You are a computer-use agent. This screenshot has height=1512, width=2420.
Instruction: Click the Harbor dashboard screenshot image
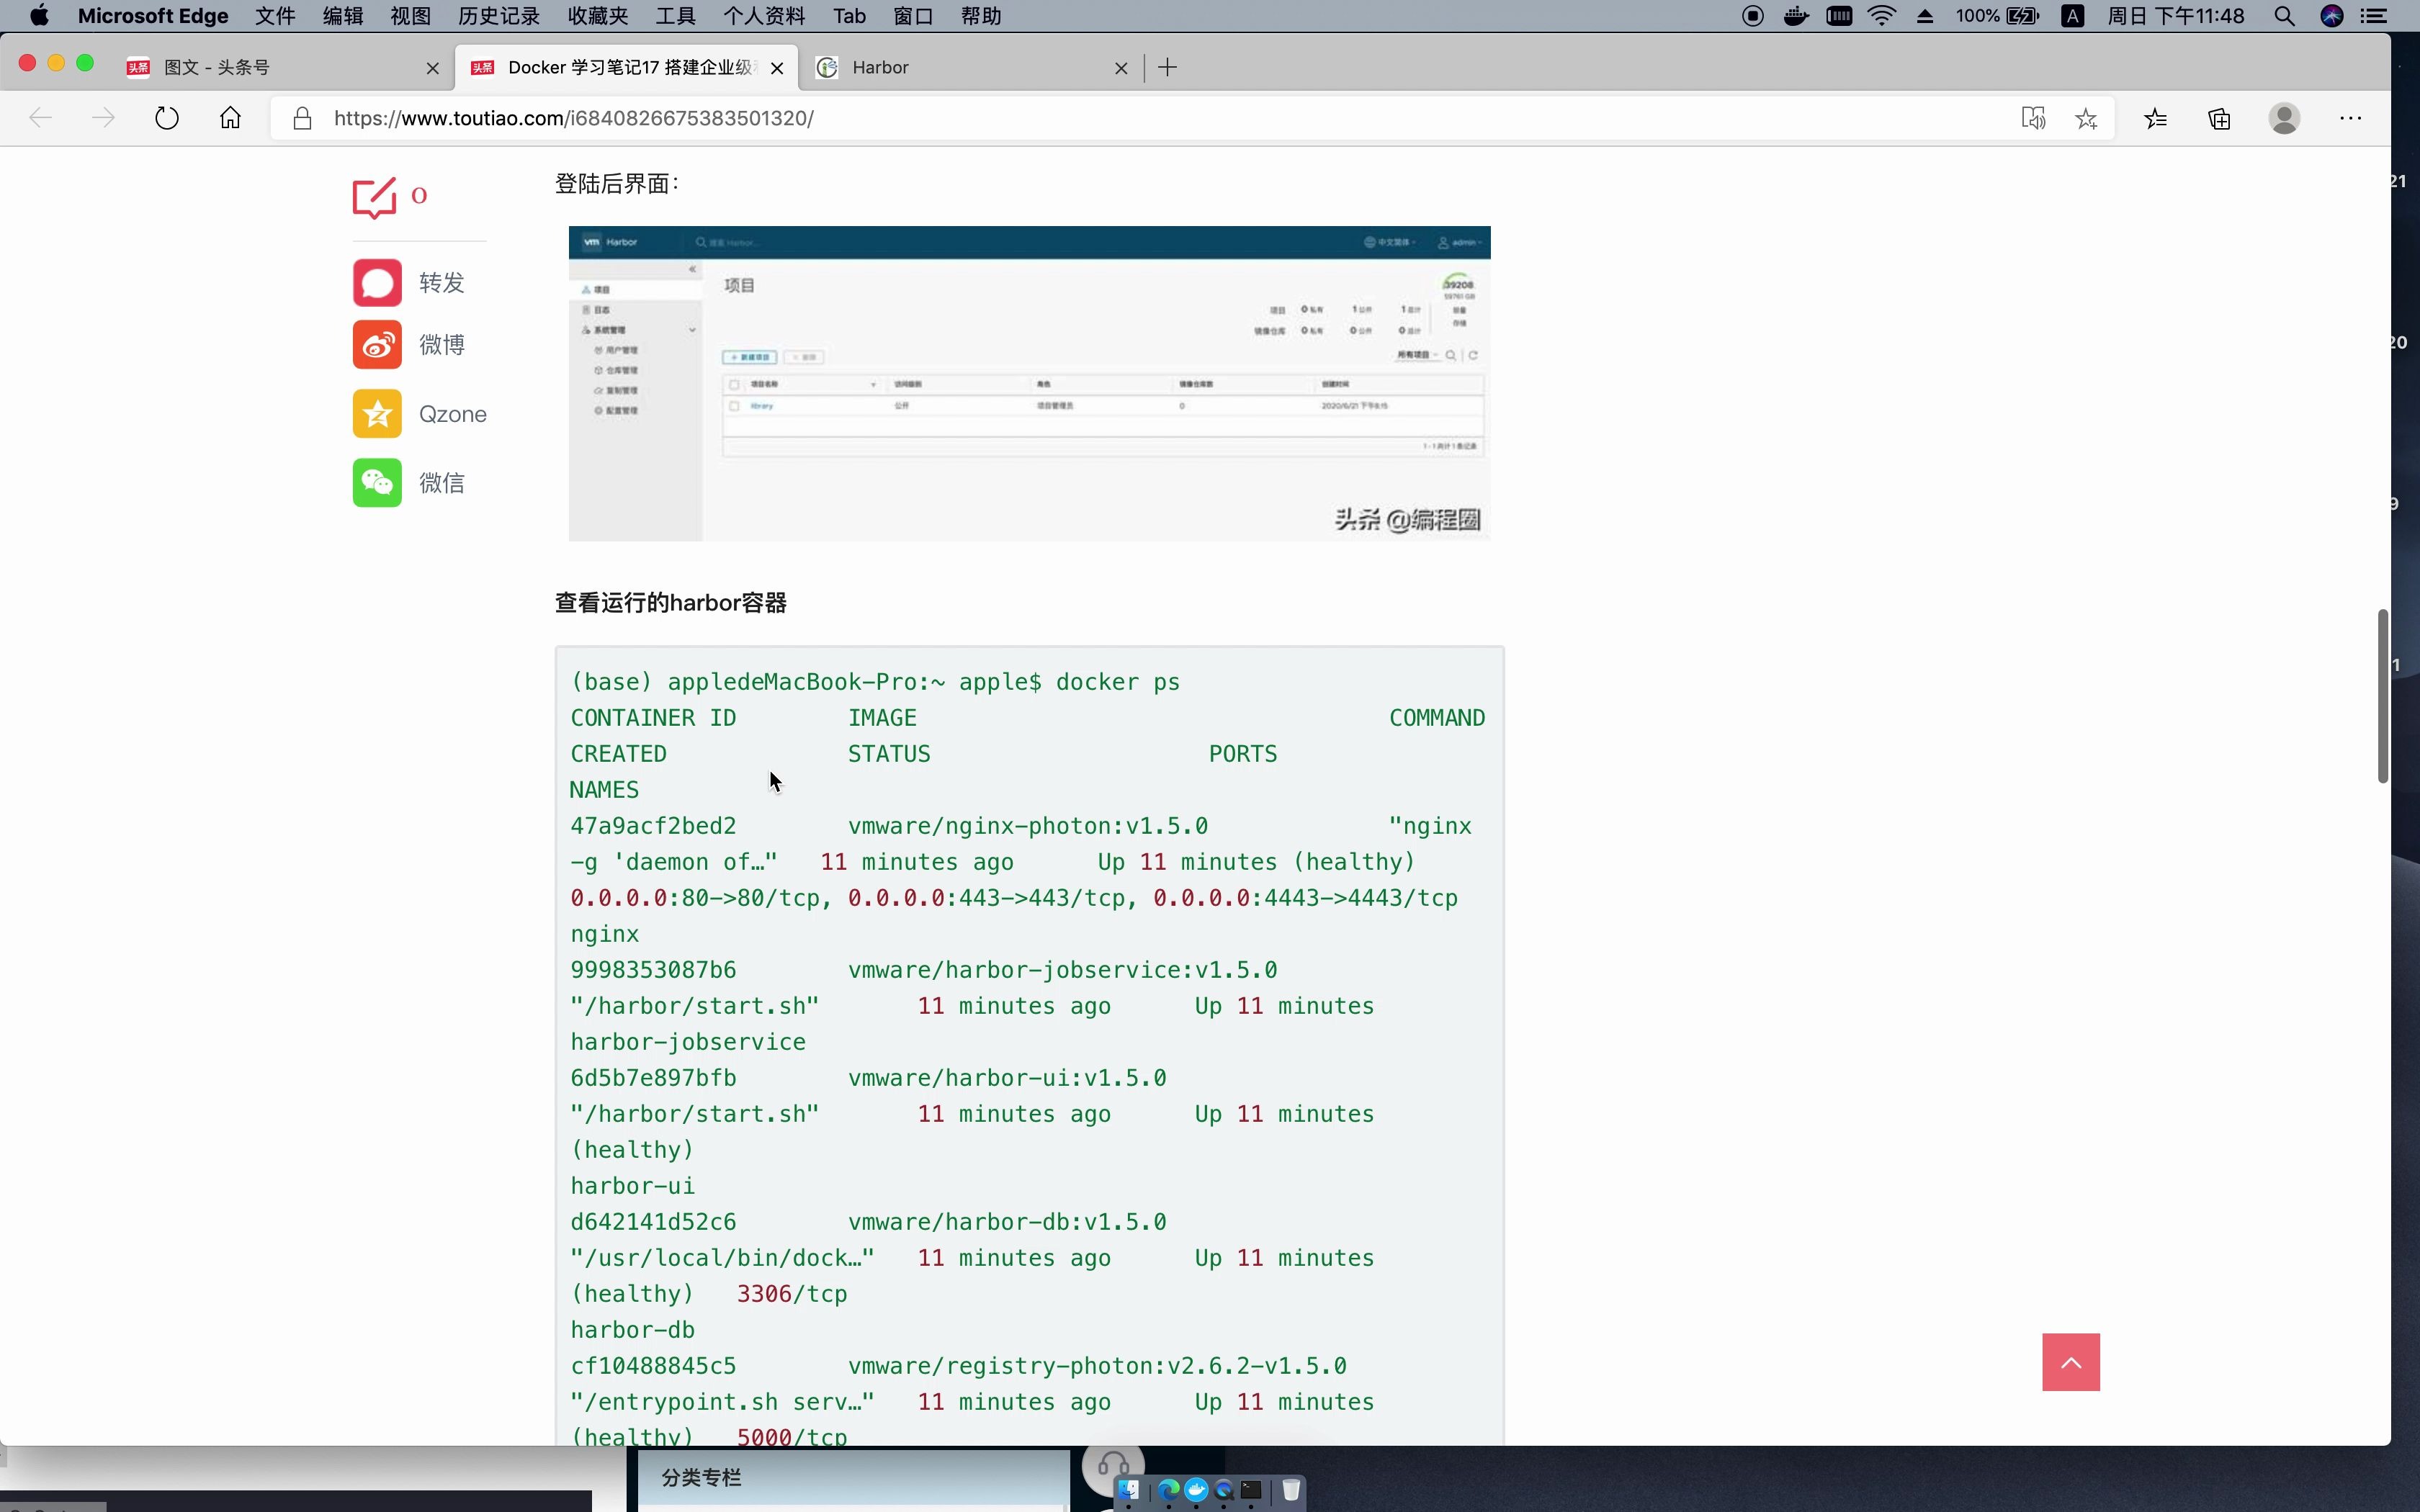pyautogui.click(x=1029, y=383)
